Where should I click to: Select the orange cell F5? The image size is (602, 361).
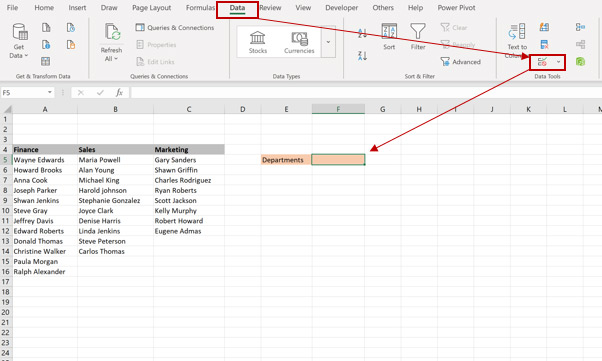point(338,160)
